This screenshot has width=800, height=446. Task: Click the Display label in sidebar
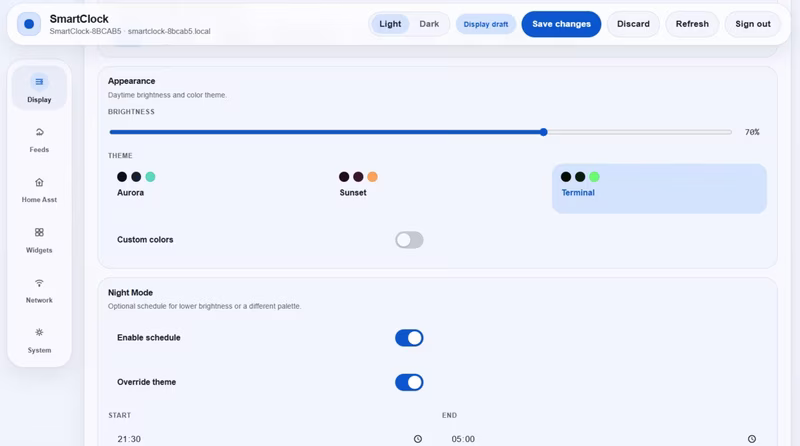click(x=39, y=100)
